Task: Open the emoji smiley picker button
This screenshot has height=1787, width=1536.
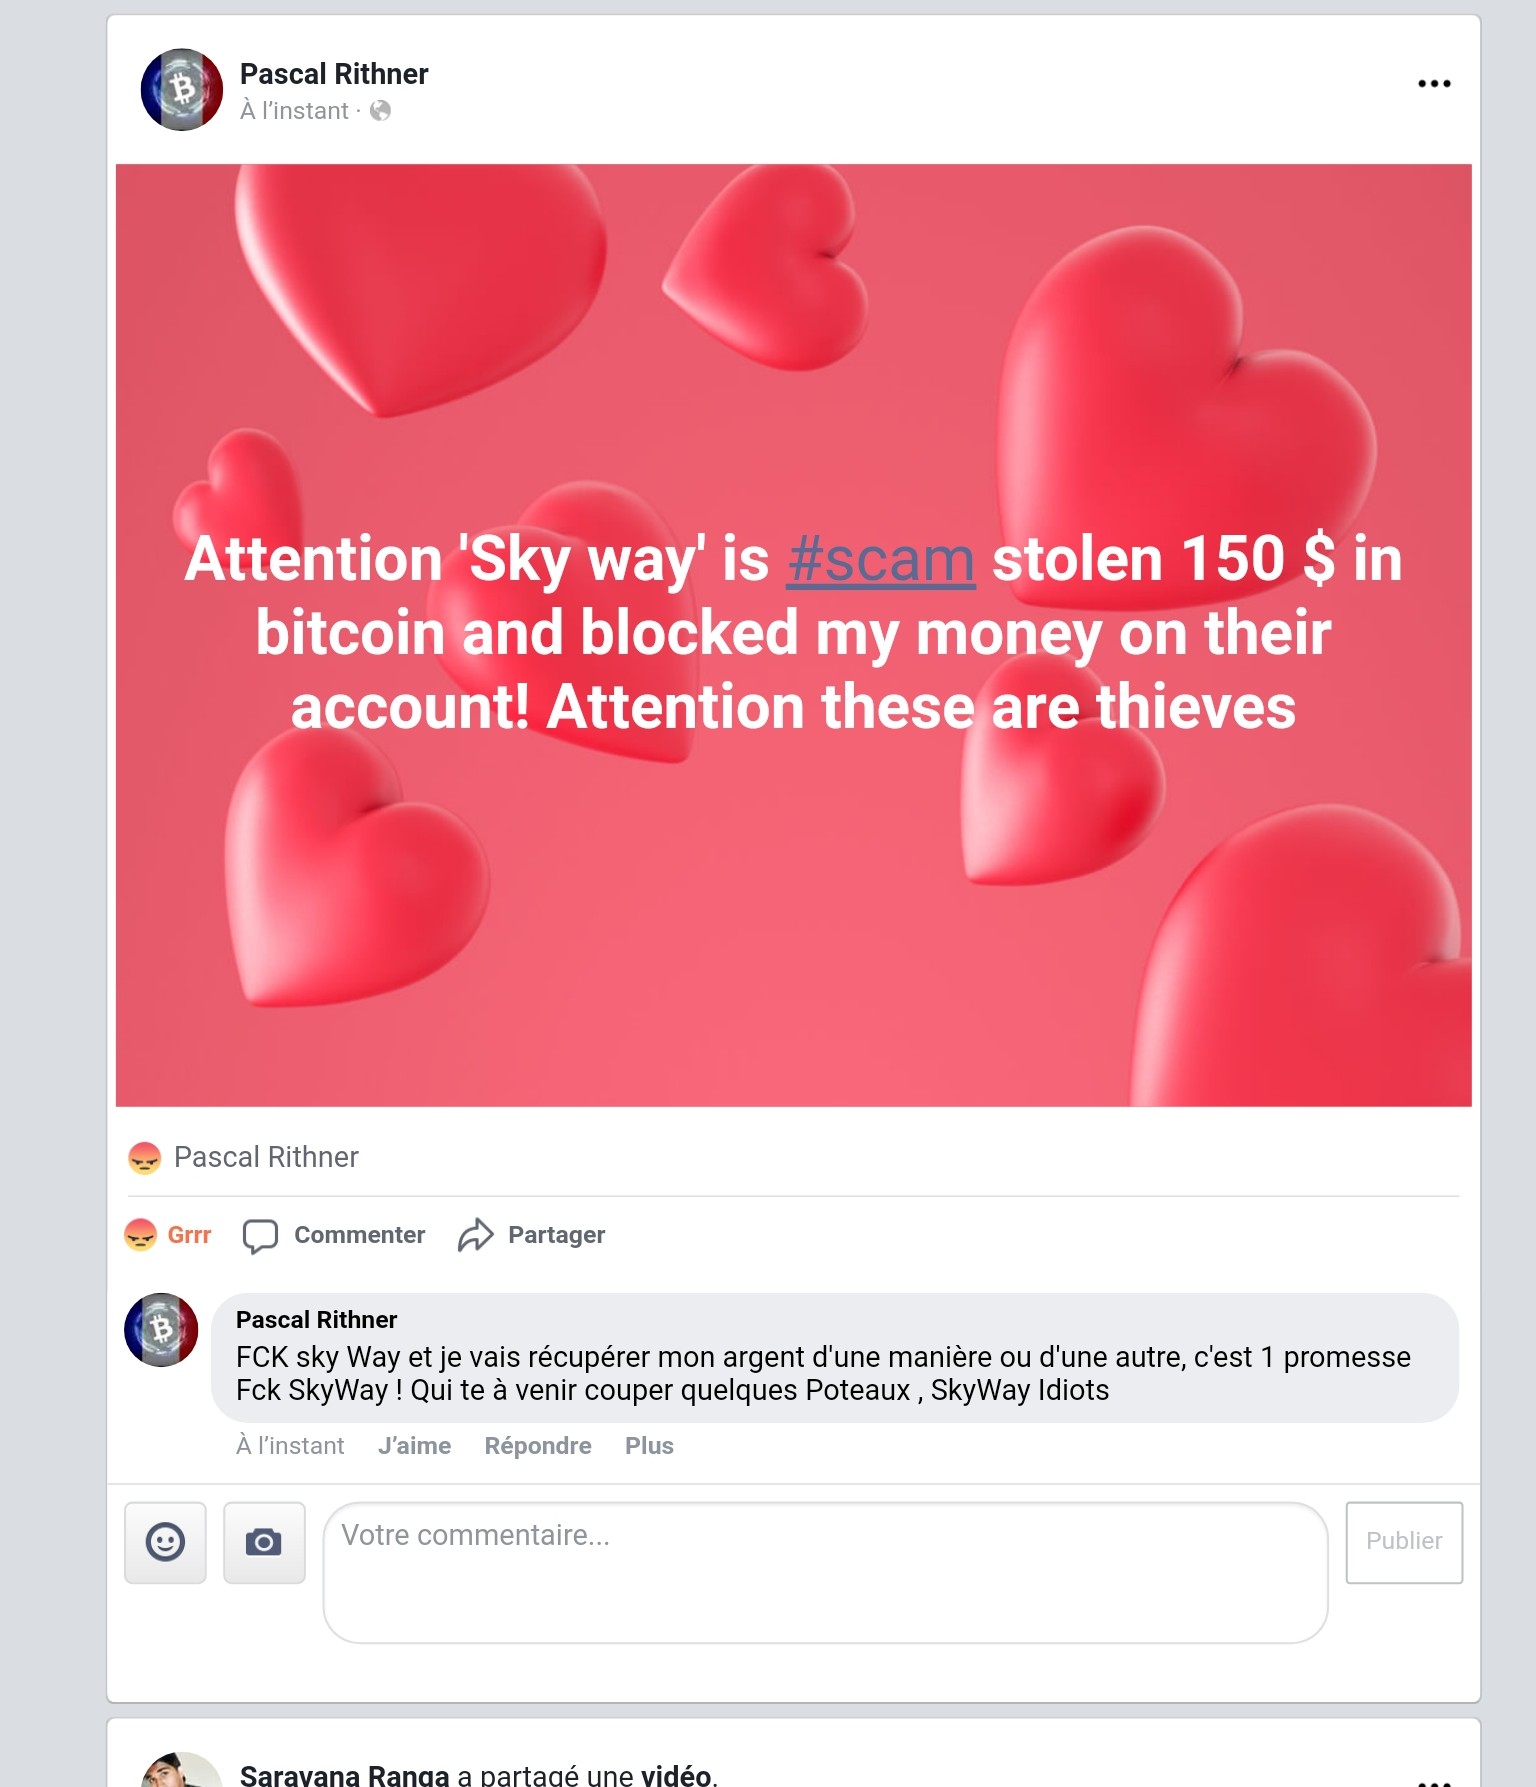Action: tap(165, 1542)
